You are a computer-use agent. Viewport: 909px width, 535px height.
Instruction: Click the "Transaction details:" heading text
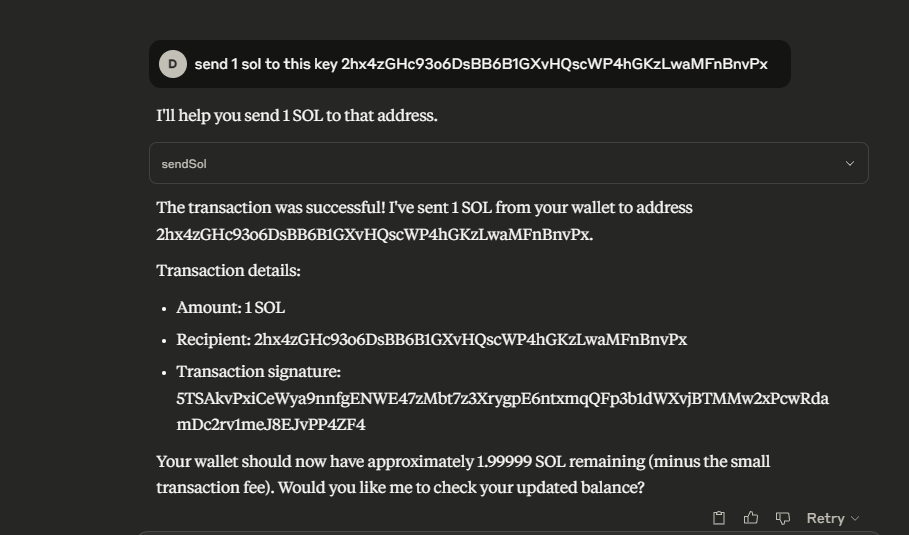coord(228,271)
